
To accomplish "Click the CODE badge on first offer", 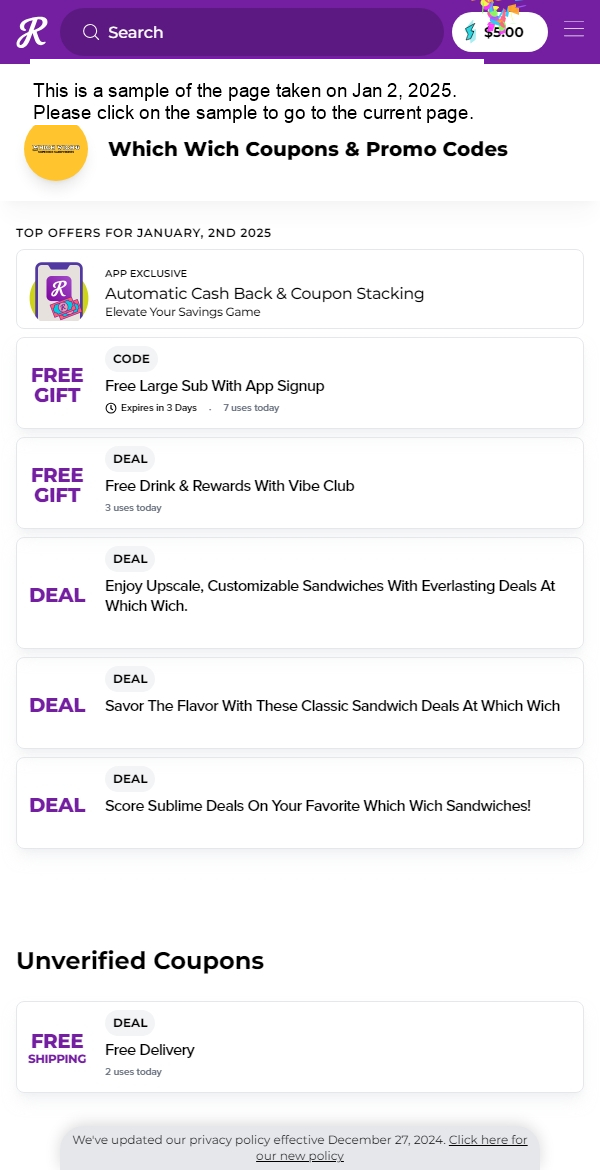I will [131, 359].
